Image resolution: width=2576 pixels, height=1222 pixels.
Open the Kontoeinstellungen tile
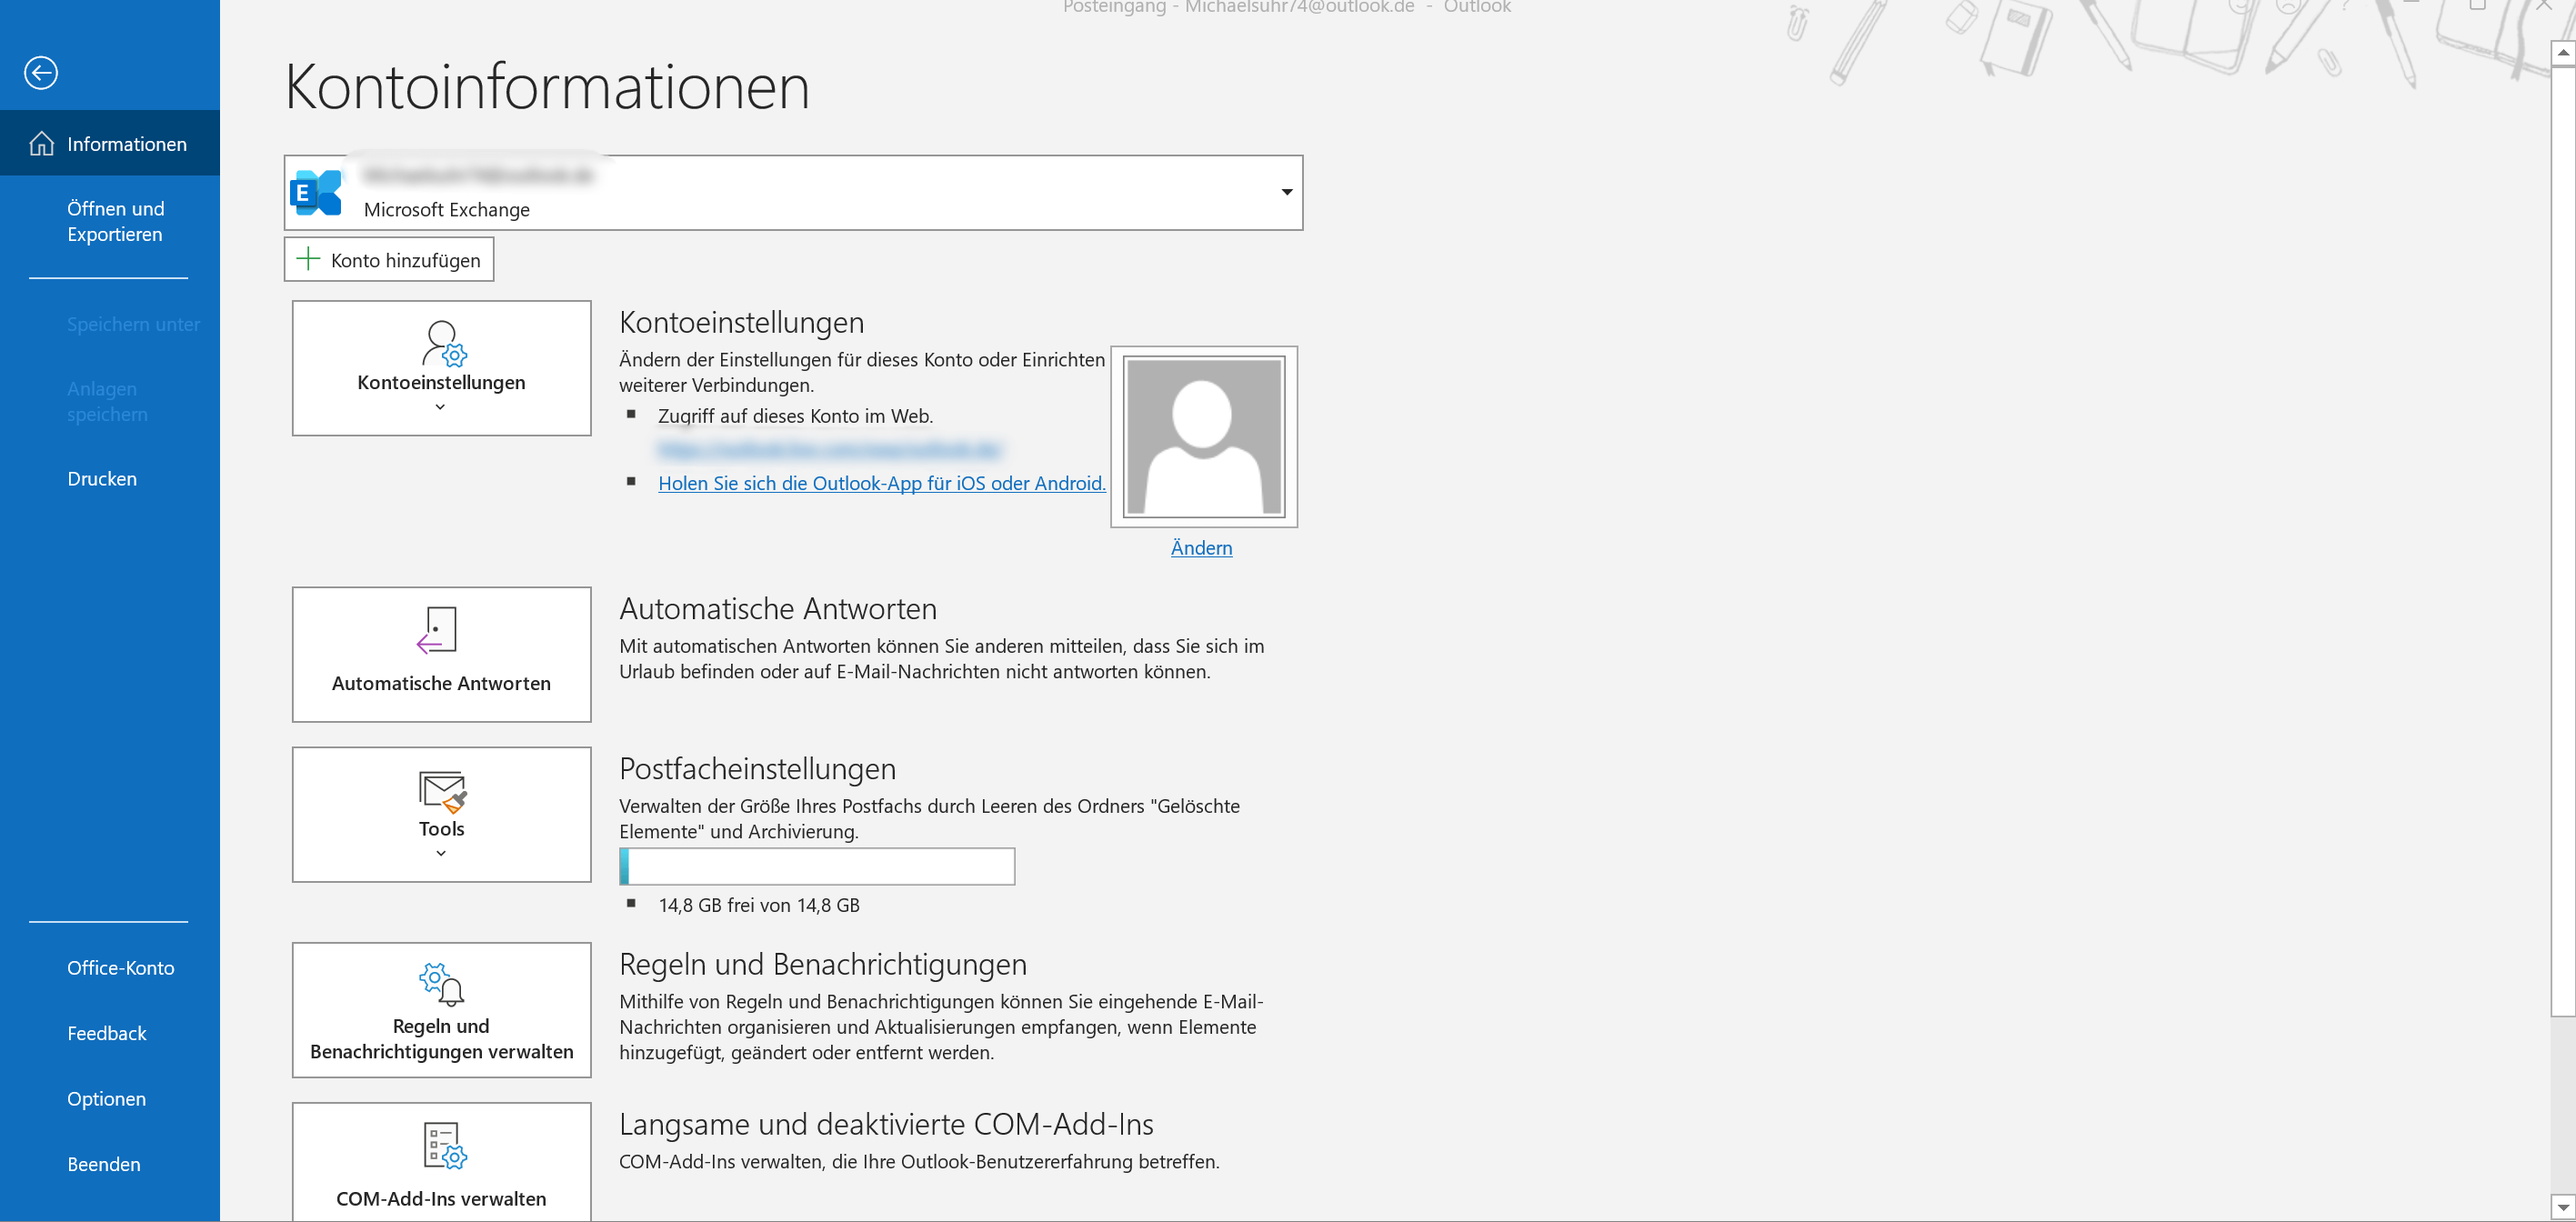pos(441,367)
